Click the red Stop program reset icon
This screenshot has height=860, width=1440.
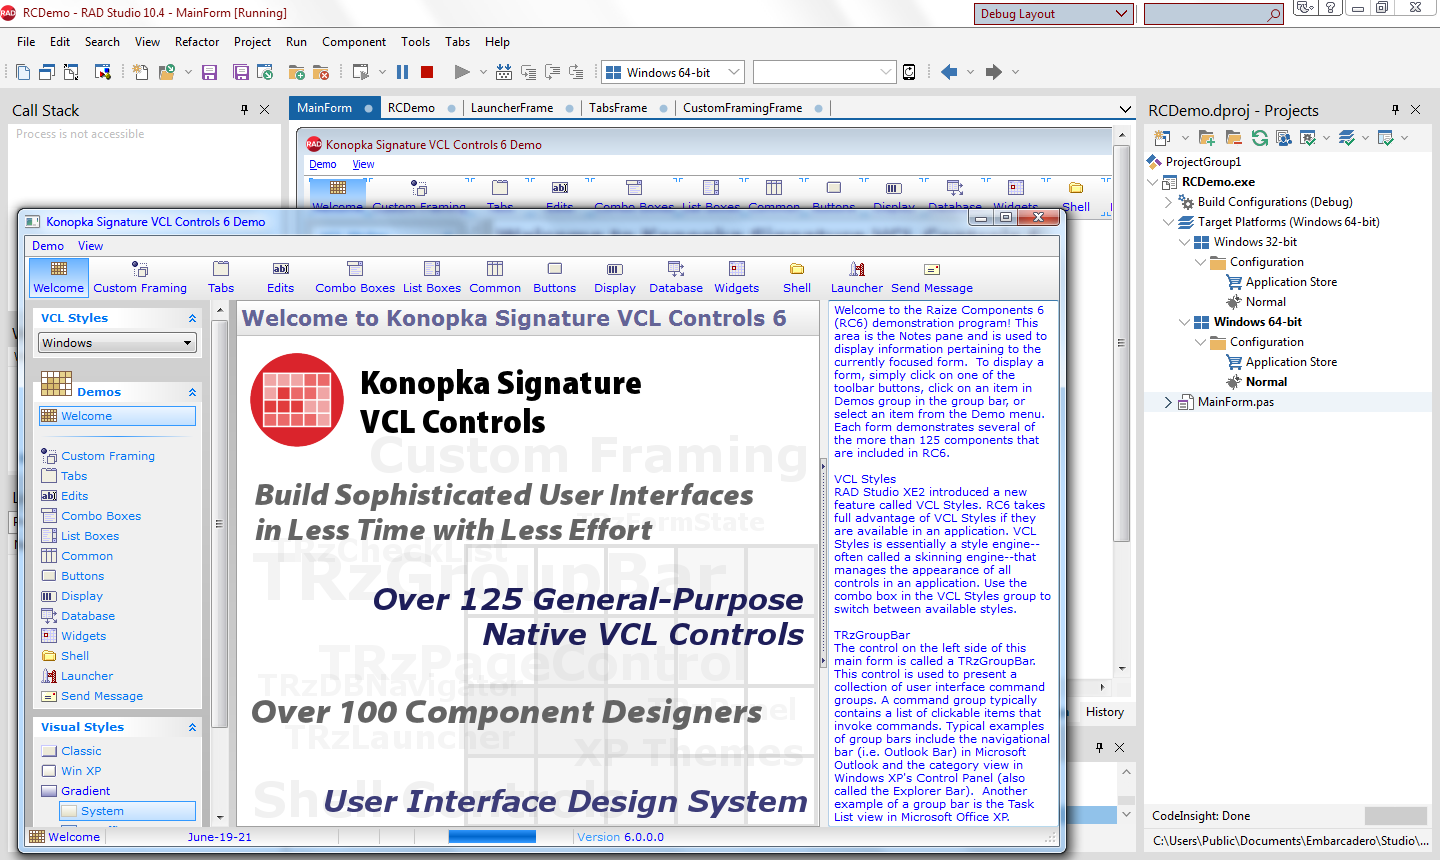click(427, 72)
